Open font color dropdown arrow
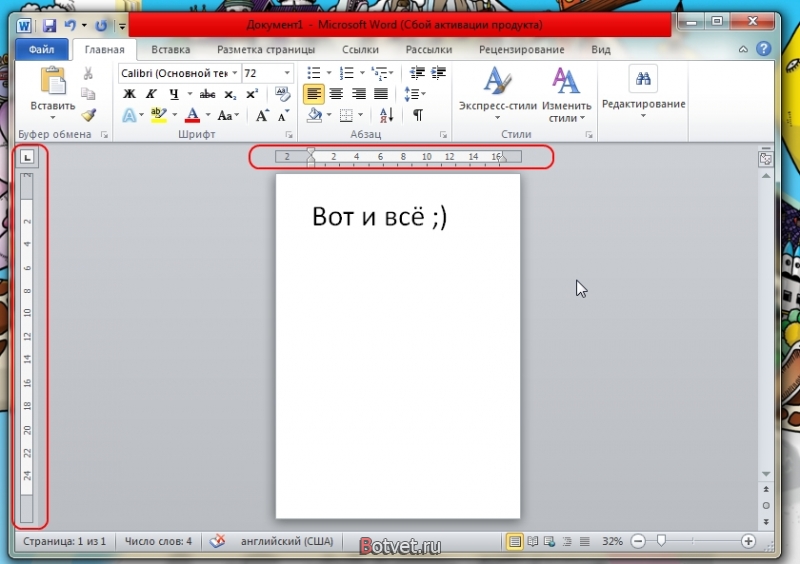Screen dimensions: 800x564 tap(208, 115)
